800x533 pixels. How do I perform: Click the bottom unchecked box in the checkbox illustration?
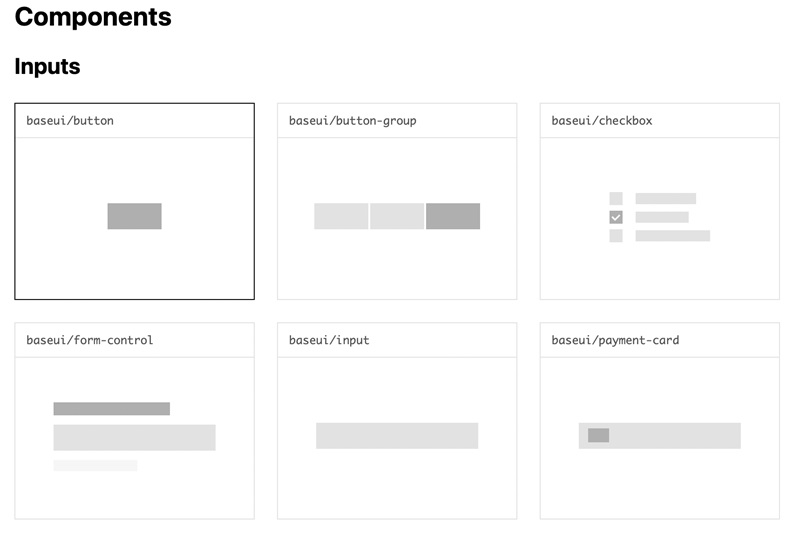coord(616,236)
